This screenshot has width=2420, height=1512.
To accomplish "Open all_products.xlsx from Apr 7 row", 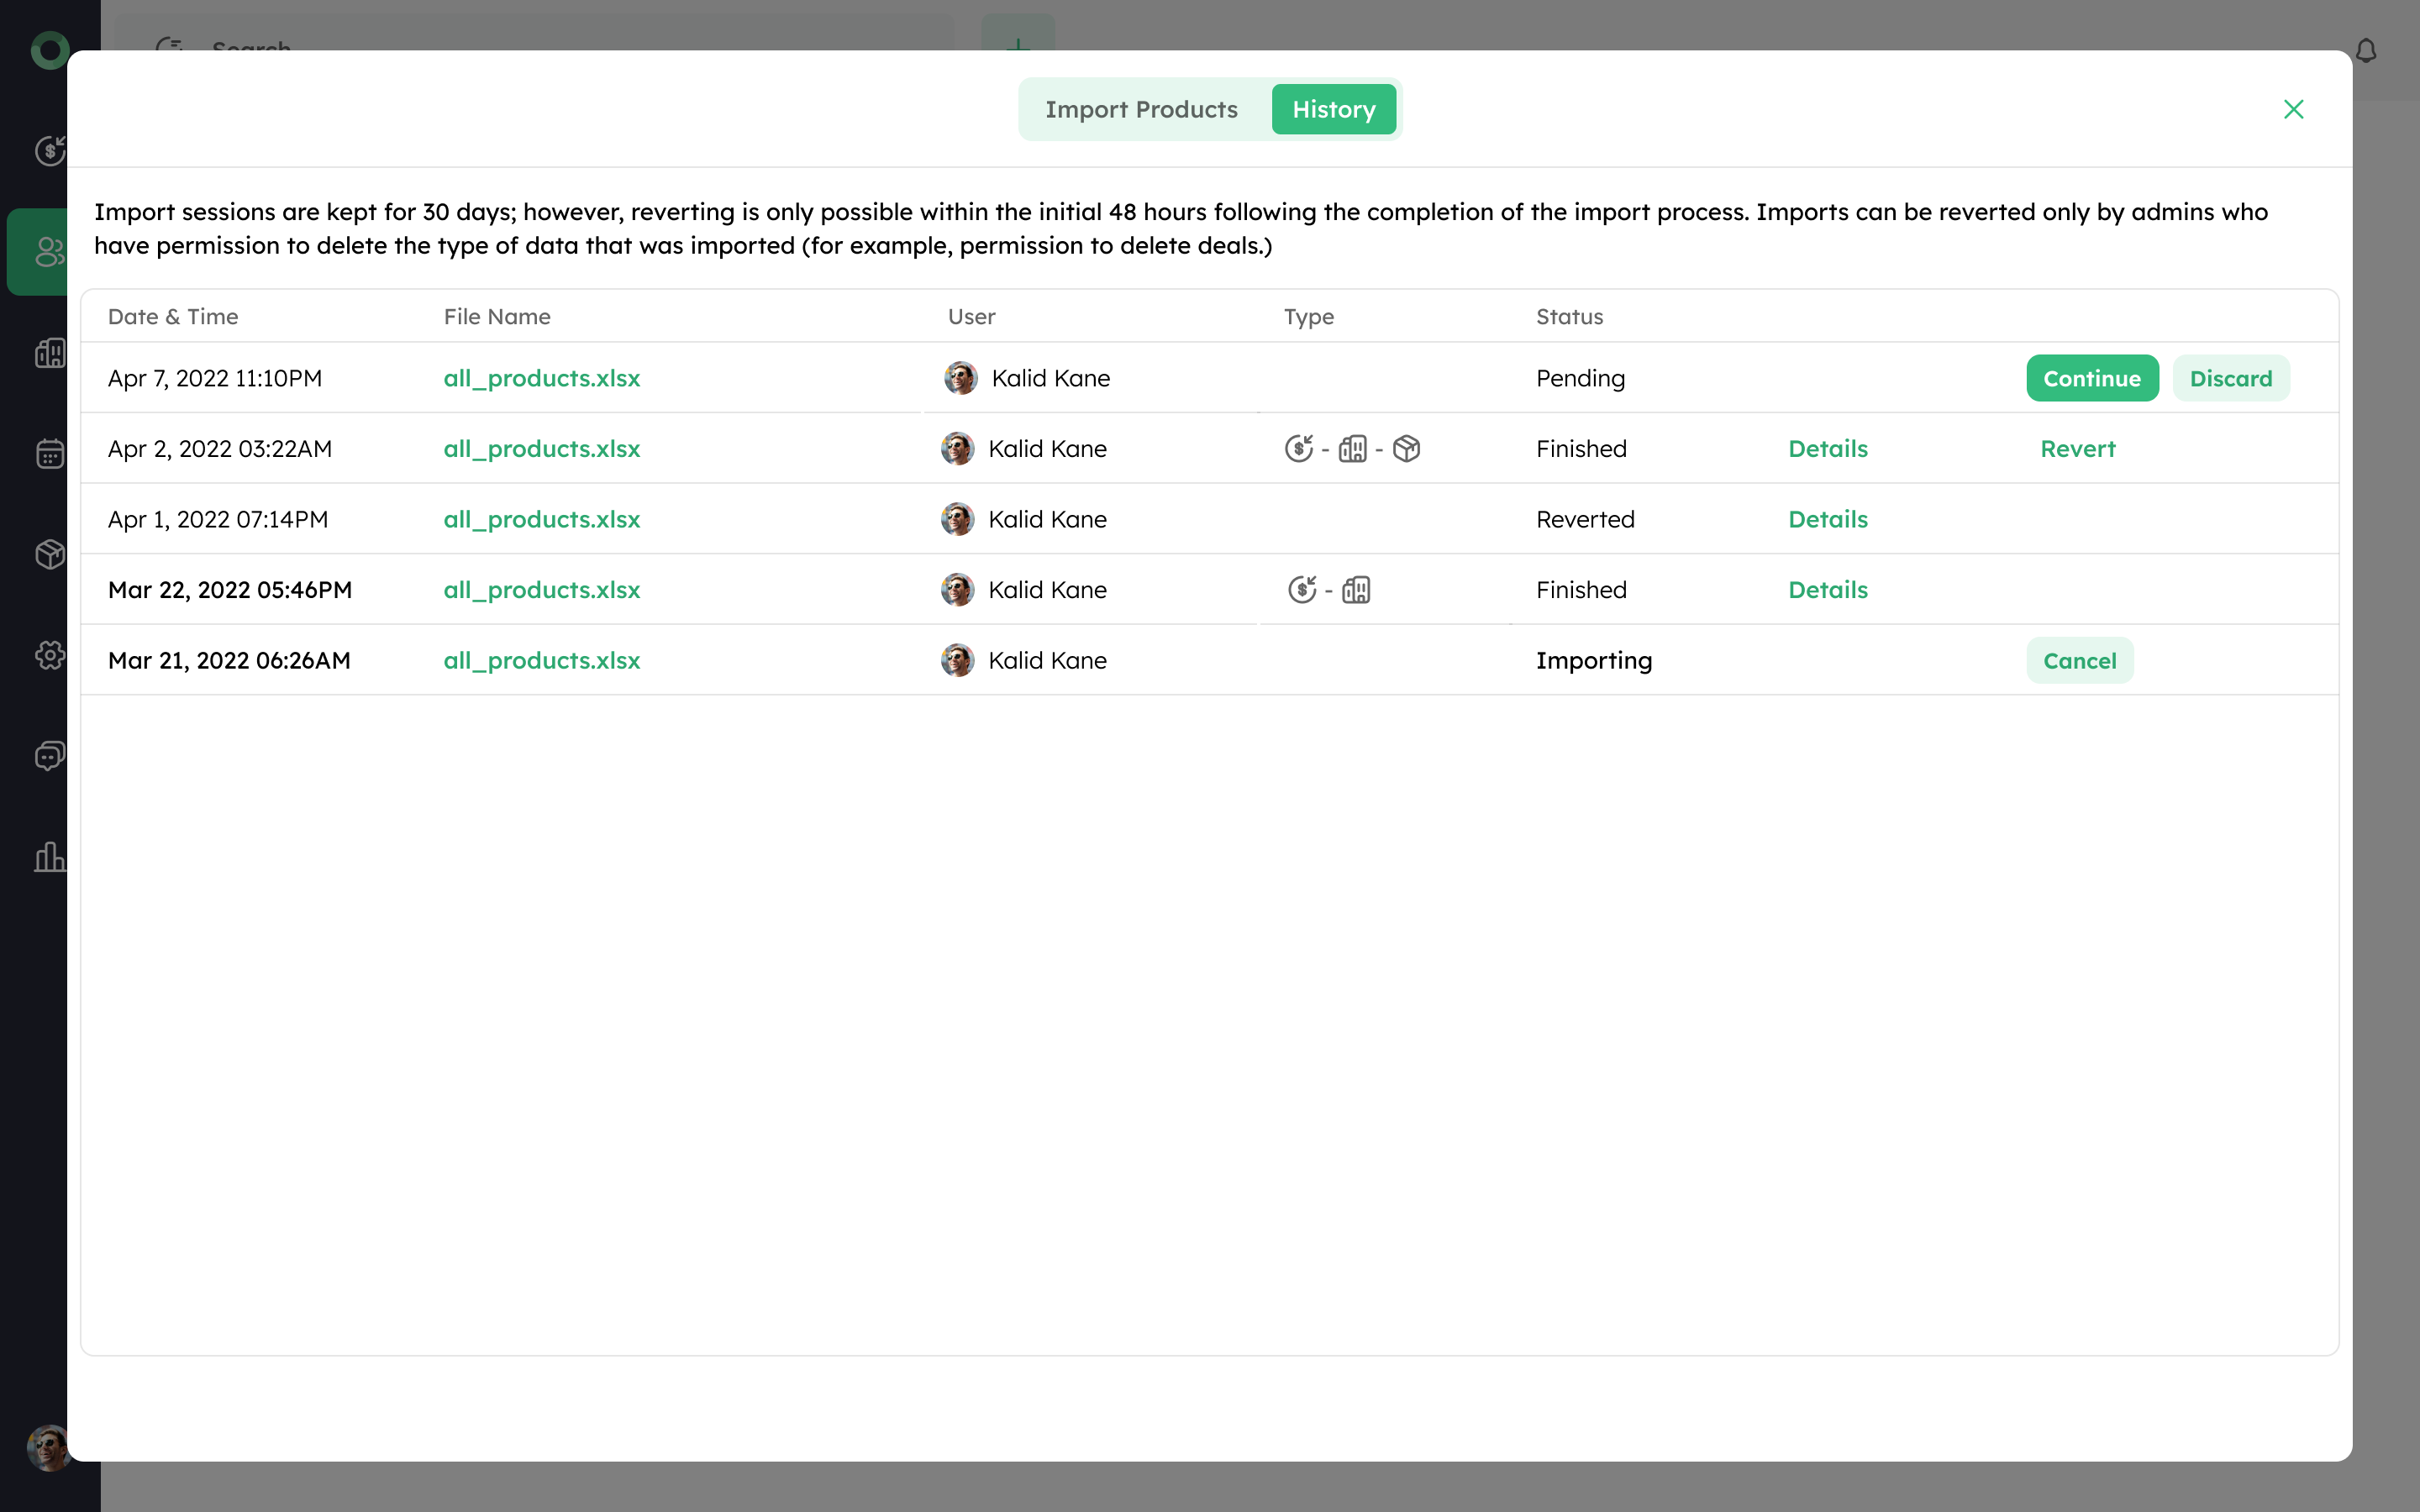I will click(542, 378).
